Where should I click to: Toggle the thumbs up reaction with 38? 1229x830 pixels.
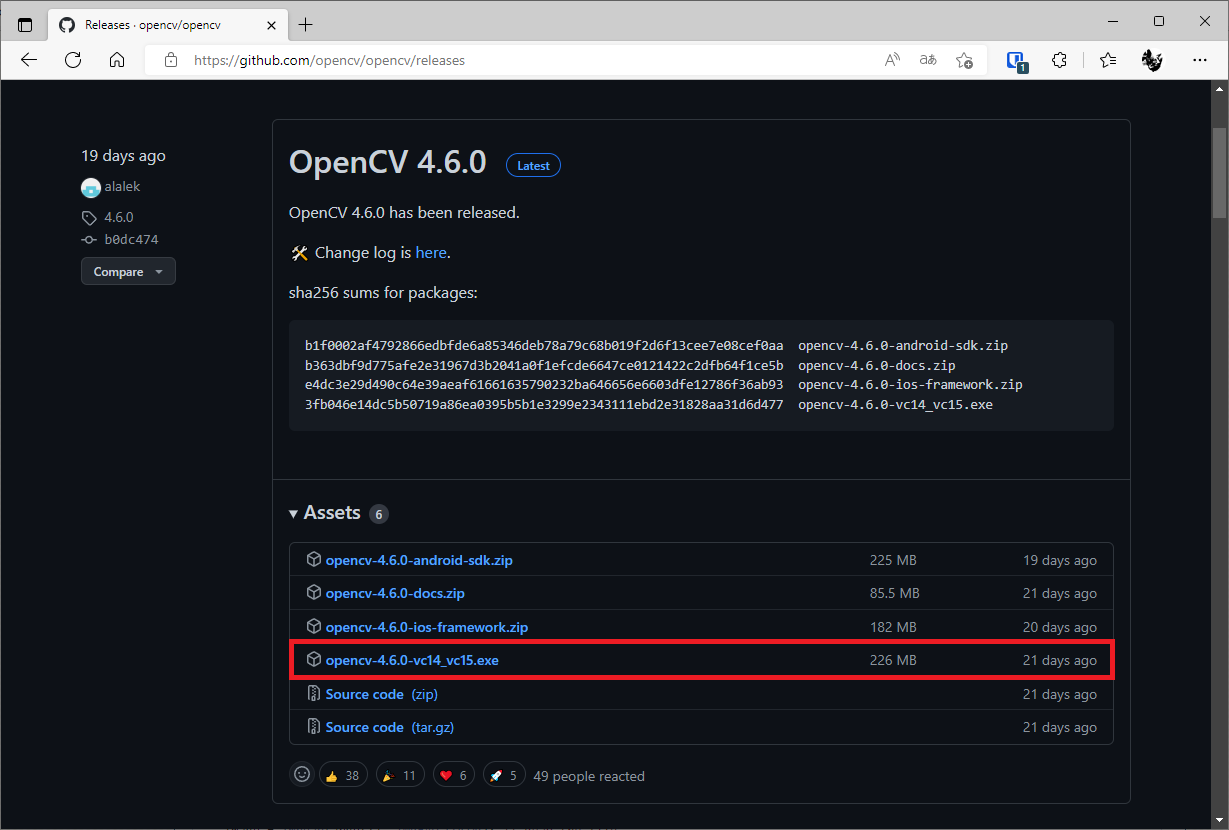[x=343, y=775]
